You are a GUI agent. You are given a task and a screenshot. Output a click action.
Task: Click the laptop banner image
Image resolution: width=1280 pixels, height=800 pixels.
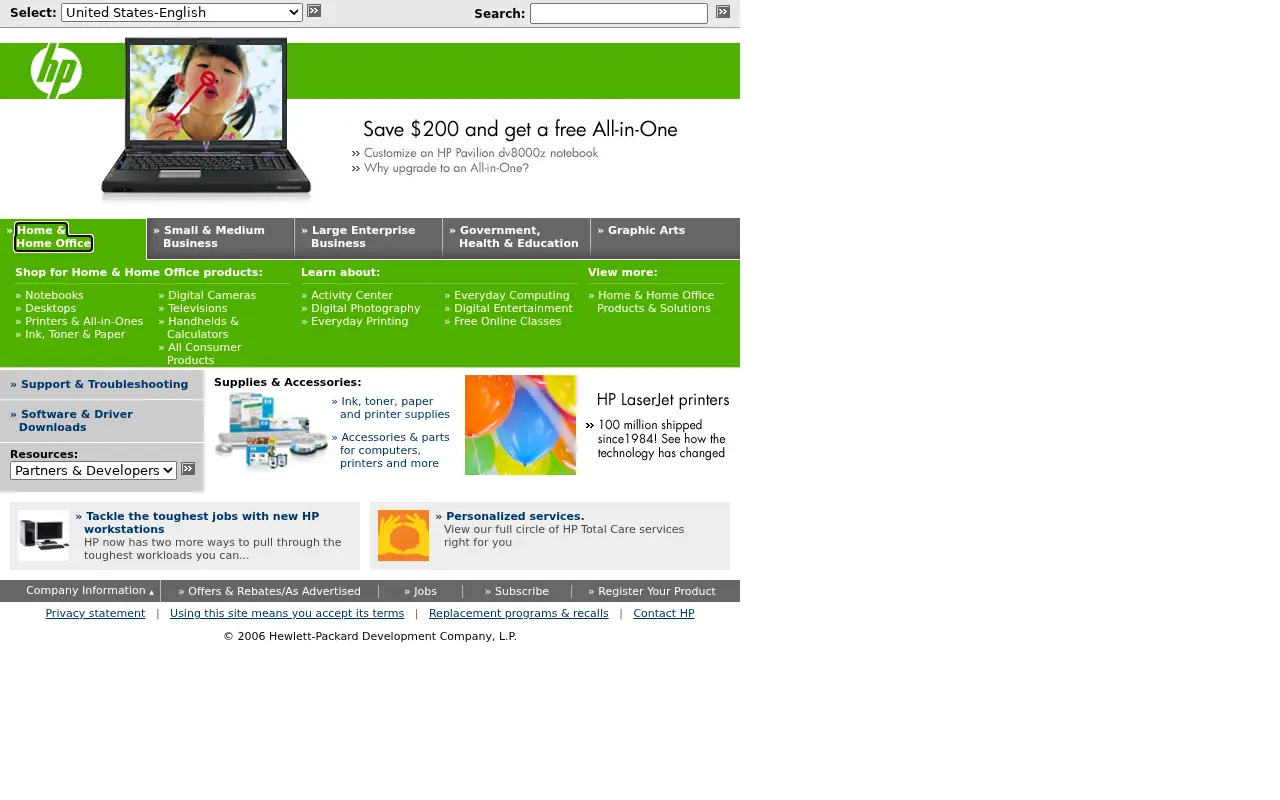[x=206, y=120]
